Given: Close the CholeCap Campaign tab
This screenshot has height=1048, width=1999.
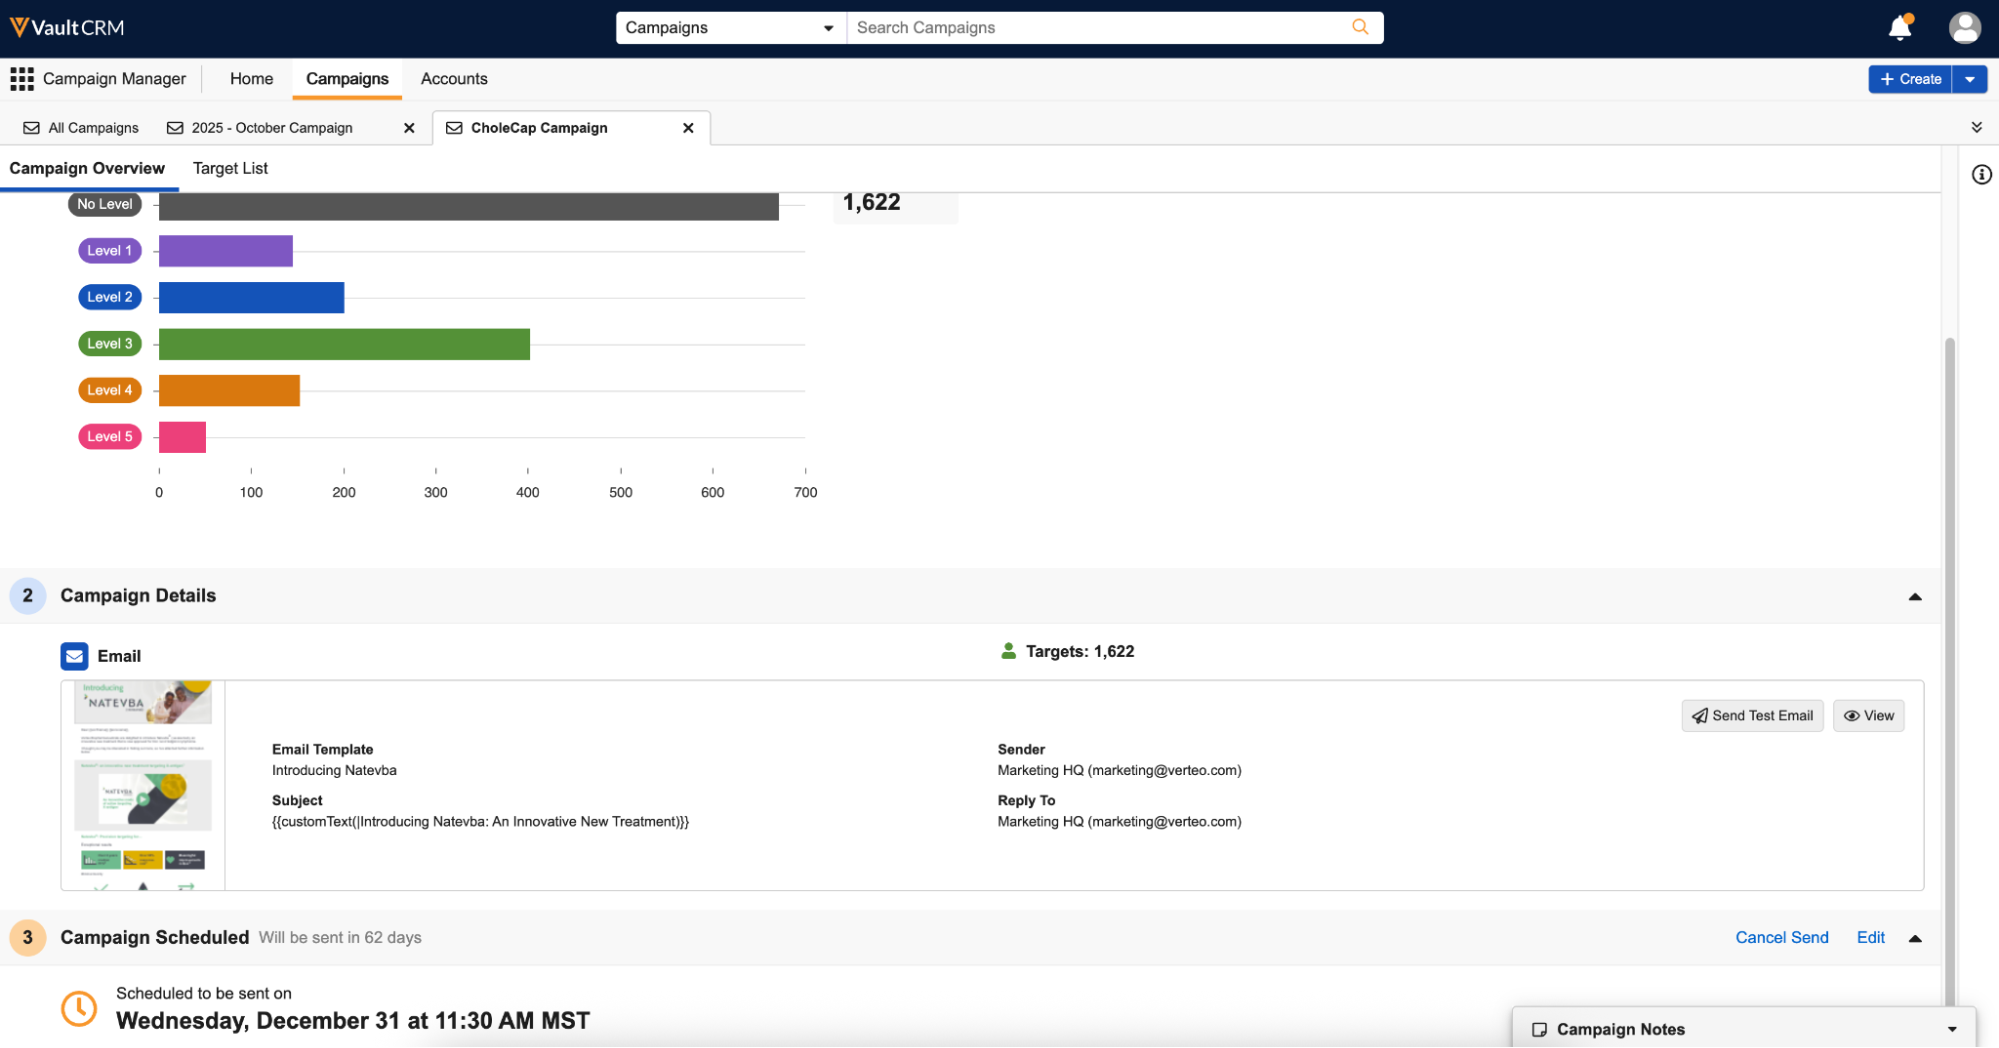Looking at the screenshot, I should 688,128.
